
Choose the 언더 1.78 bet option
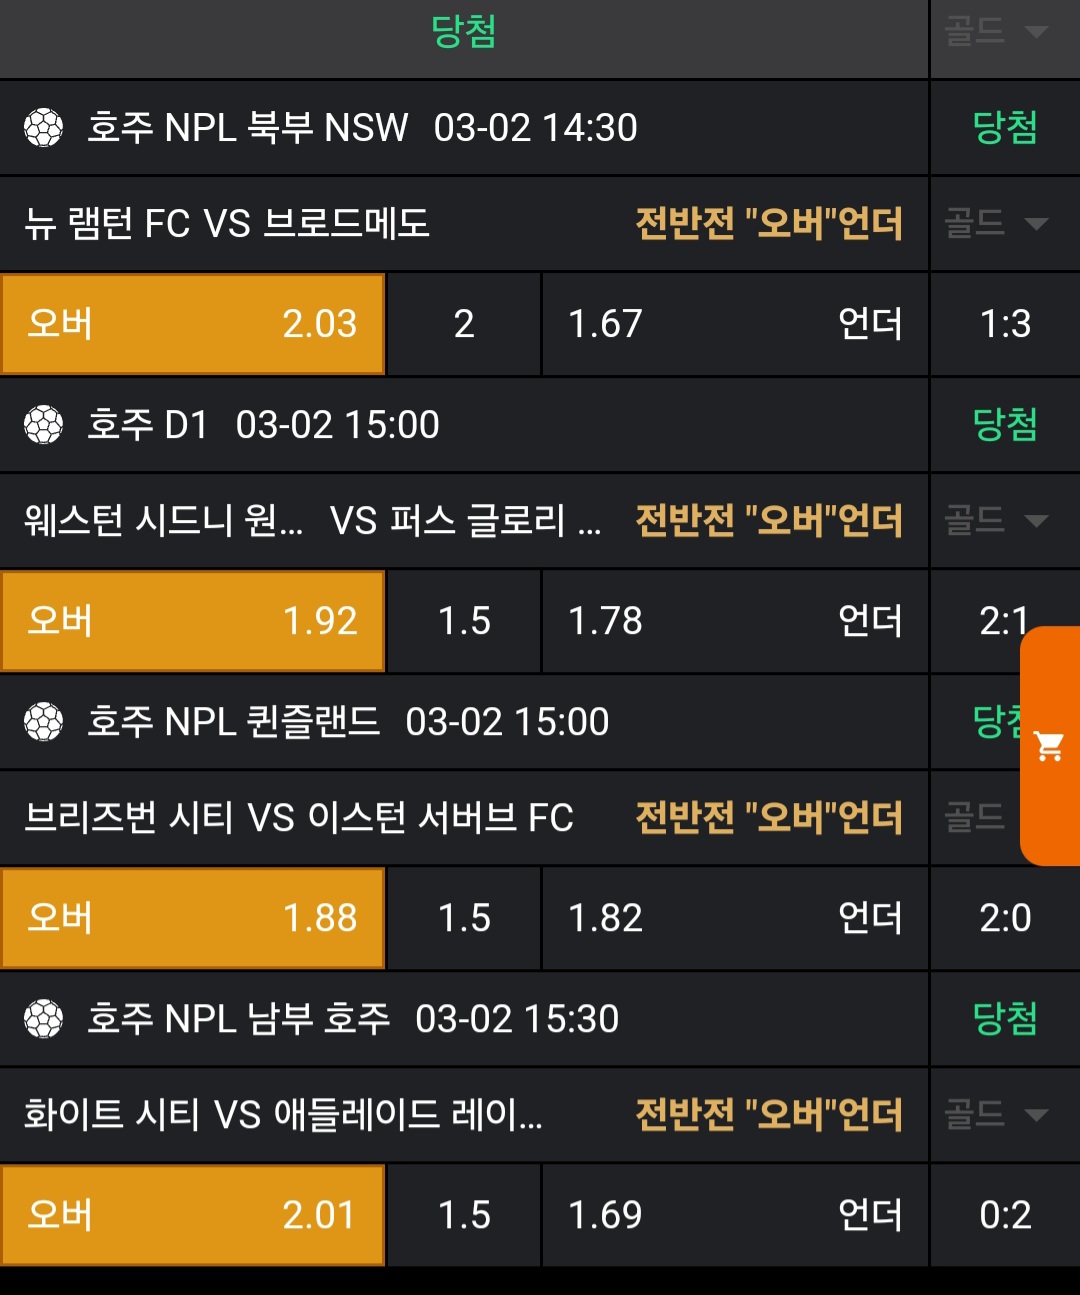pos(735,621)
